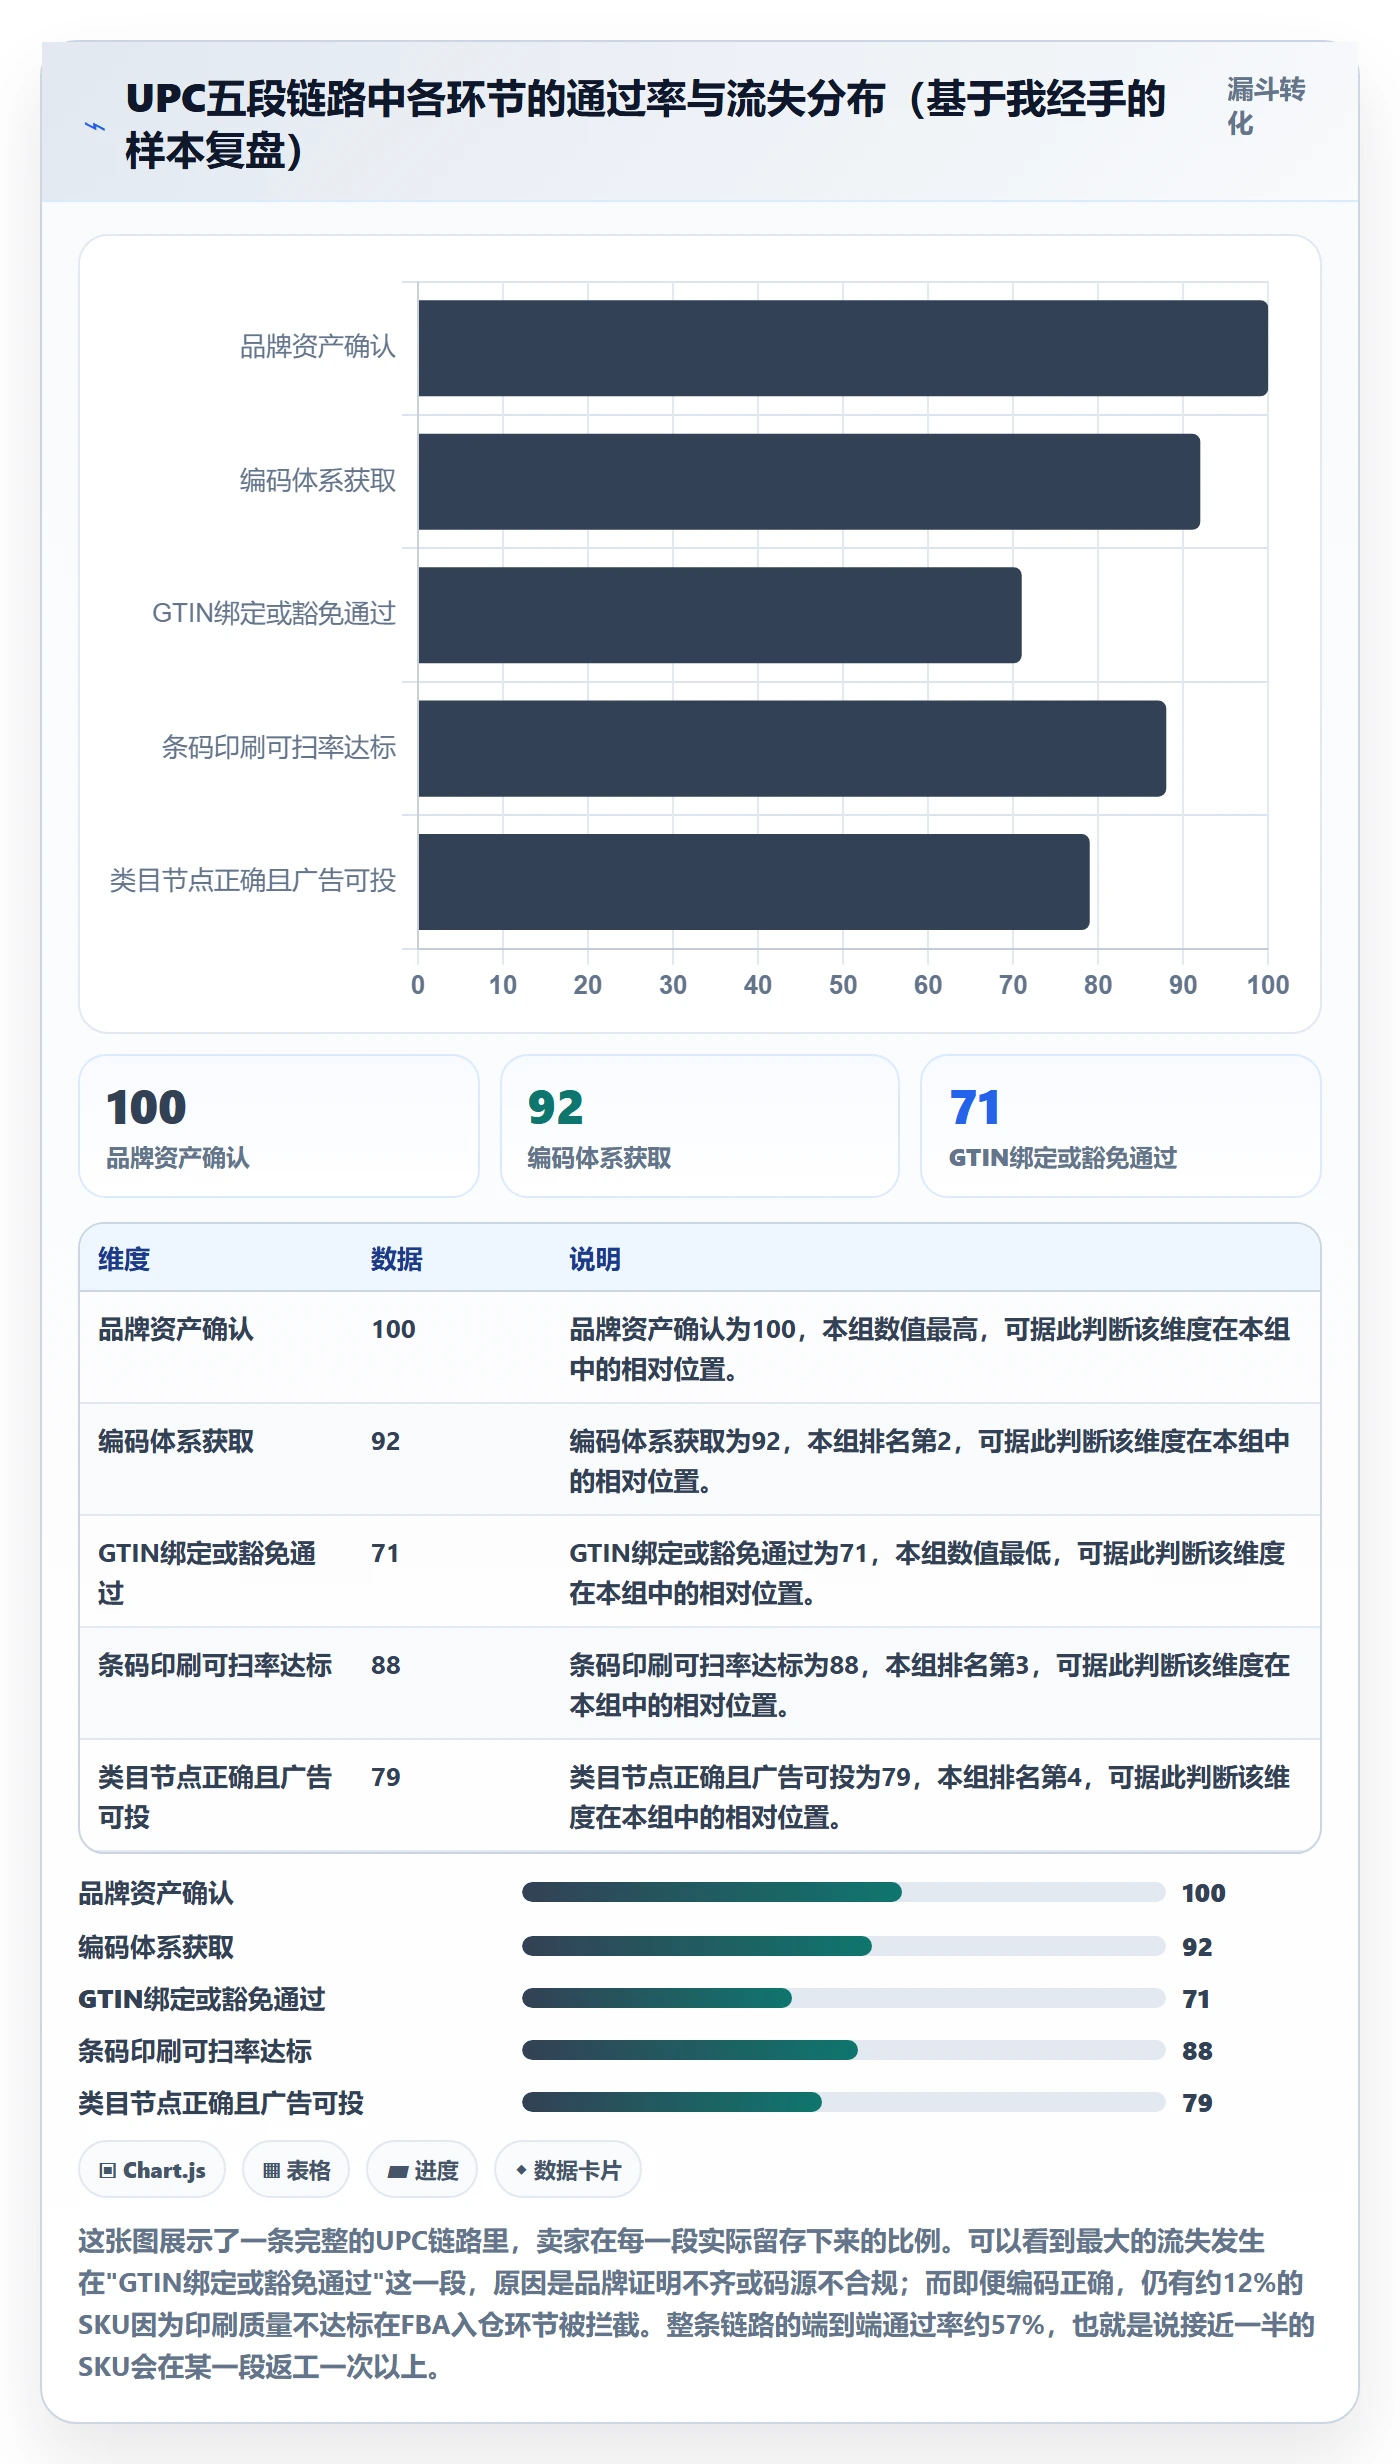Click the chart x-axis label 100
1400x2464 pixels.
[1268, 985]
